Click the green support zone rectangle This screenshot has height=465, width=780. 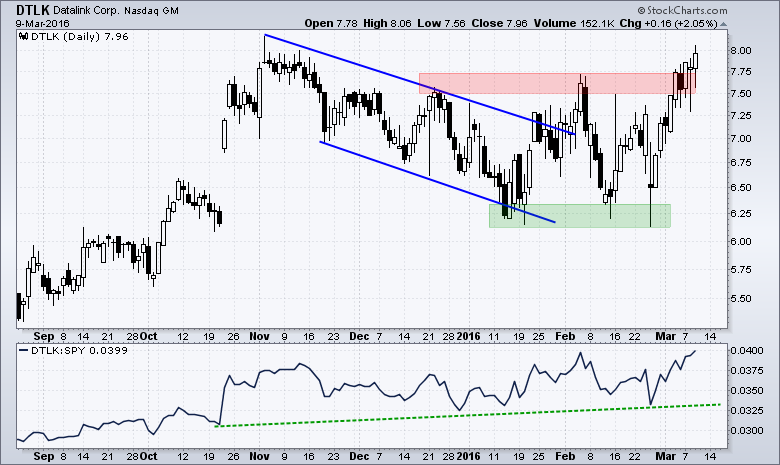click(x=580, y=216)
